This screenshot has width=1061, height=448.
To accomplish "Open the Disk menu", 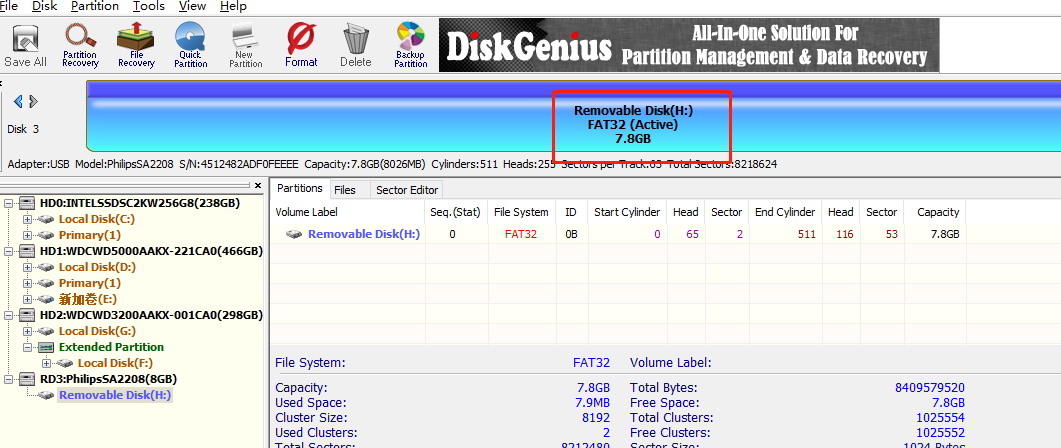I will pos(45,7).
